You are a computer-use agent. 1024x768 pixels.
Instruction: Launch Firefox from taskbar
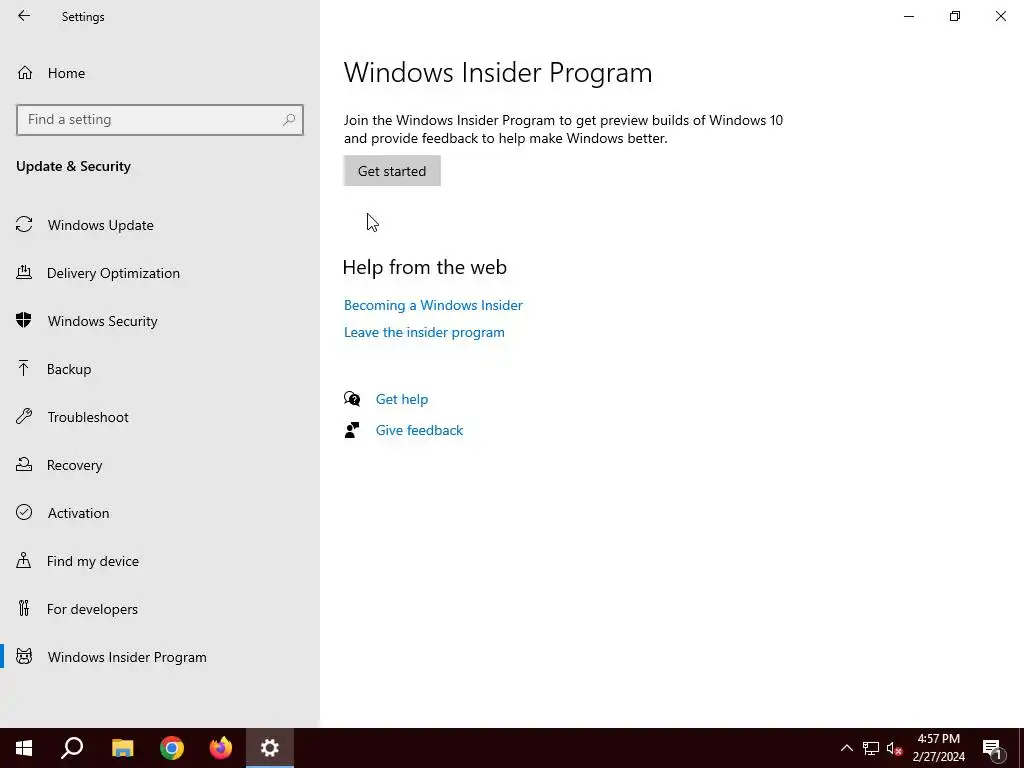(x=221, y=748)
